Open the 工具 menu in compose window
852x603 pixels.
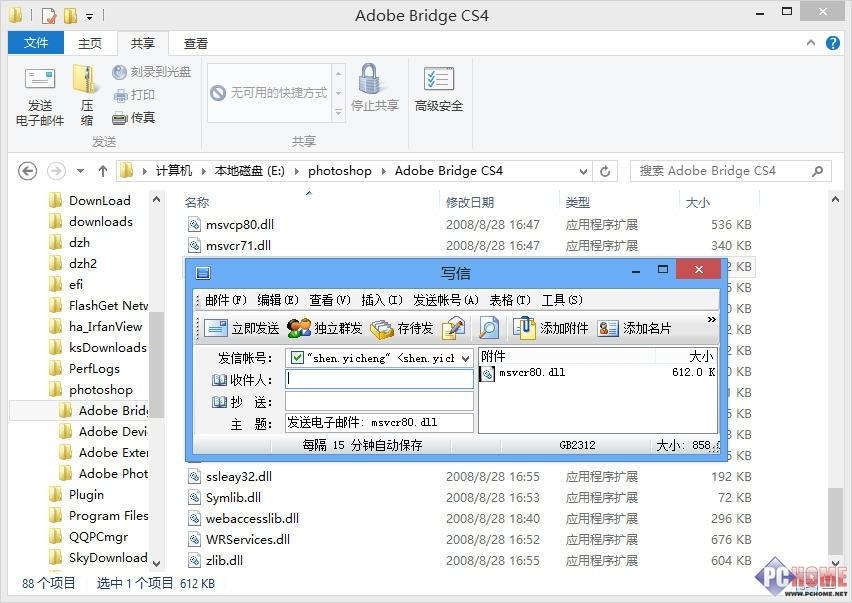pyautogui.click(x=562, y=300)
